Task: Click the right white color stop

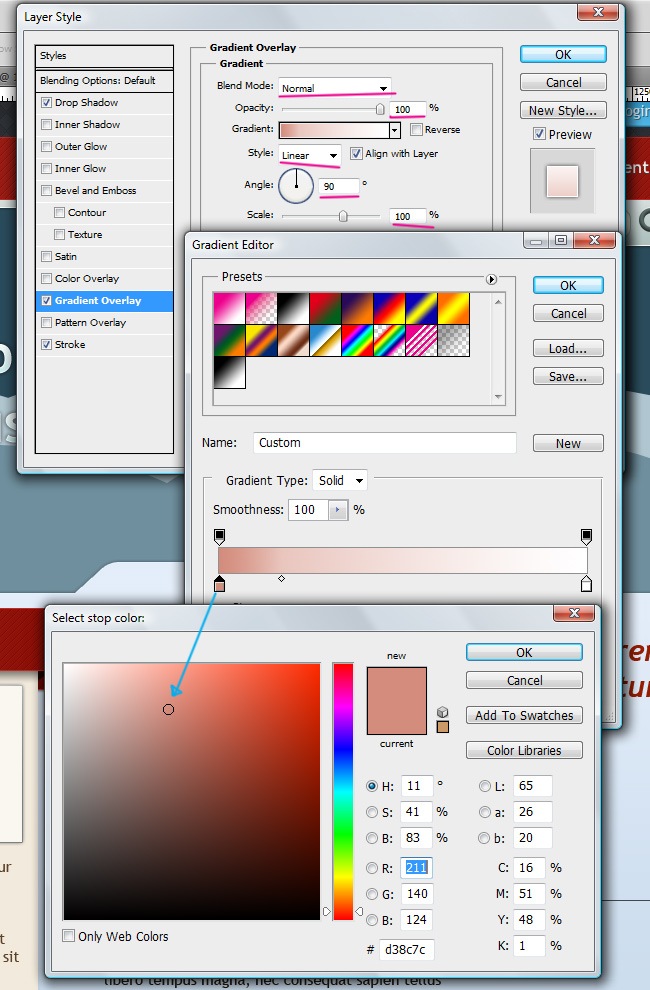Action: pyautogui.click(x=586, y=584)
